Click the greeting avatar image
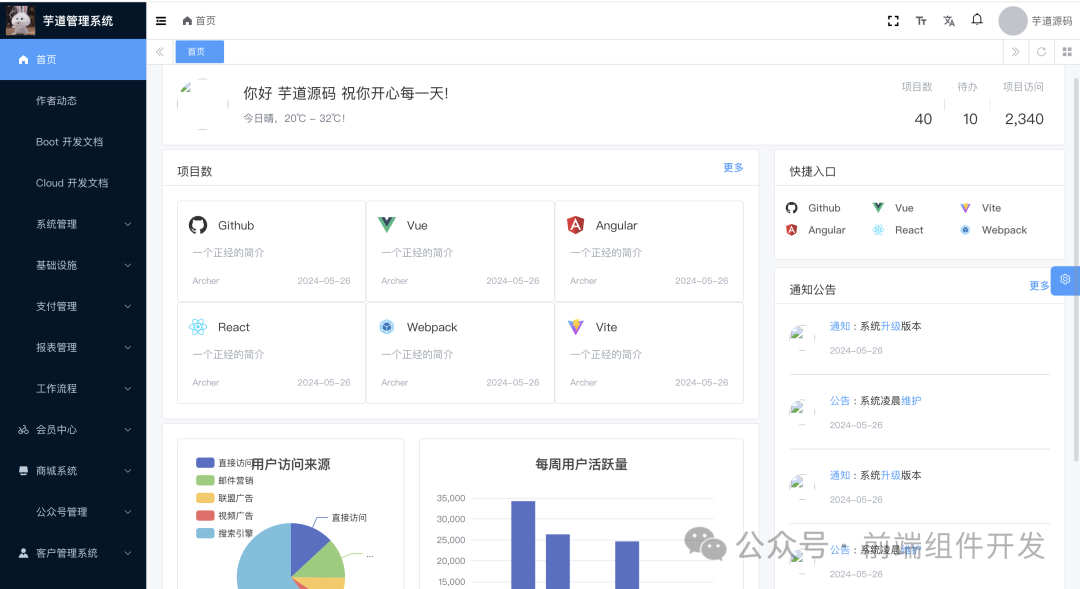 click(x=202, y=104)
